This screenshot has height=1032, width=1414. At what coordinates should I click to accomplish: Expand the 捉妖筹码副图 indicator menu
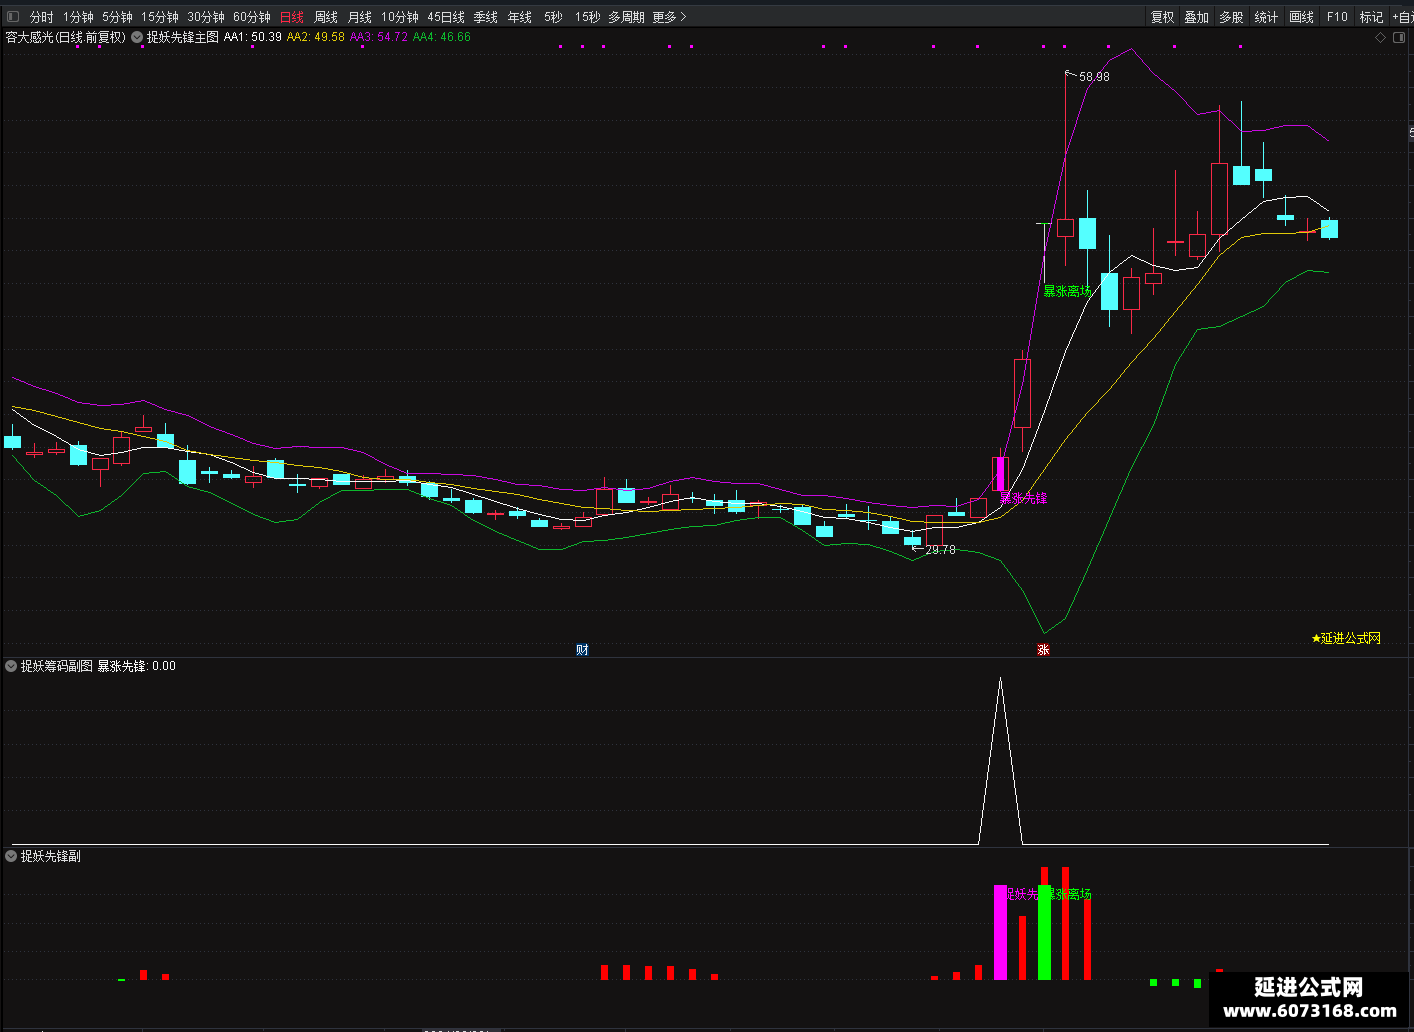(x=11, y=666)
